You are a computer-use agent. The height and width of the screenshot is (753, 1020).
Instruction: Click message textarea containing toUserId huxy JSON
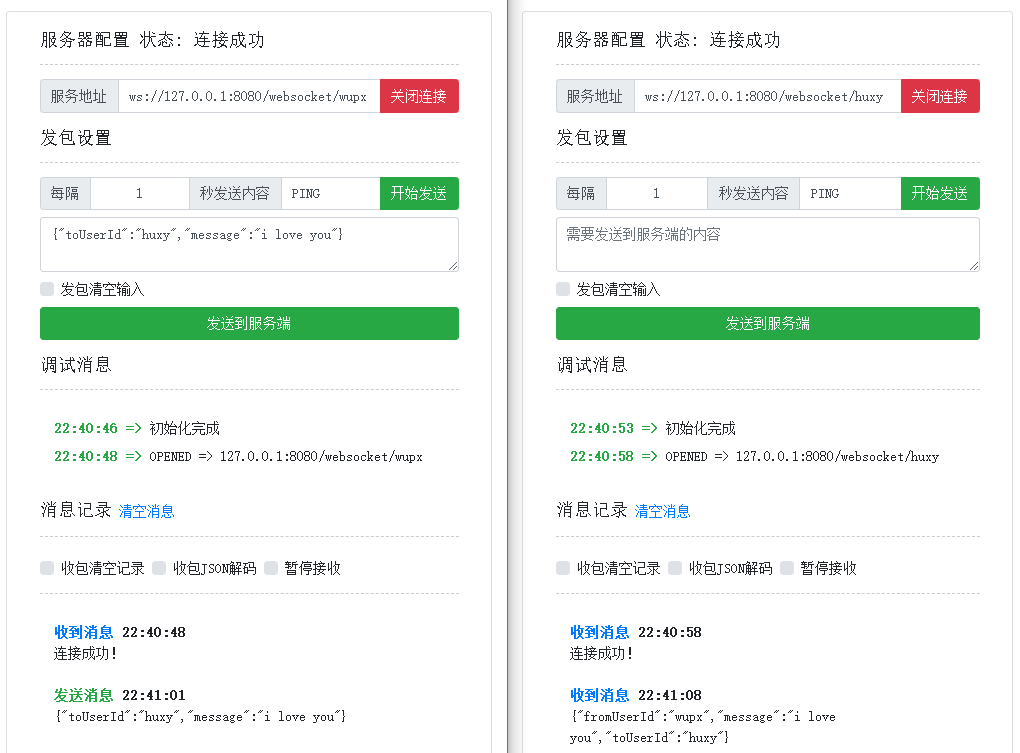point(249,244)
